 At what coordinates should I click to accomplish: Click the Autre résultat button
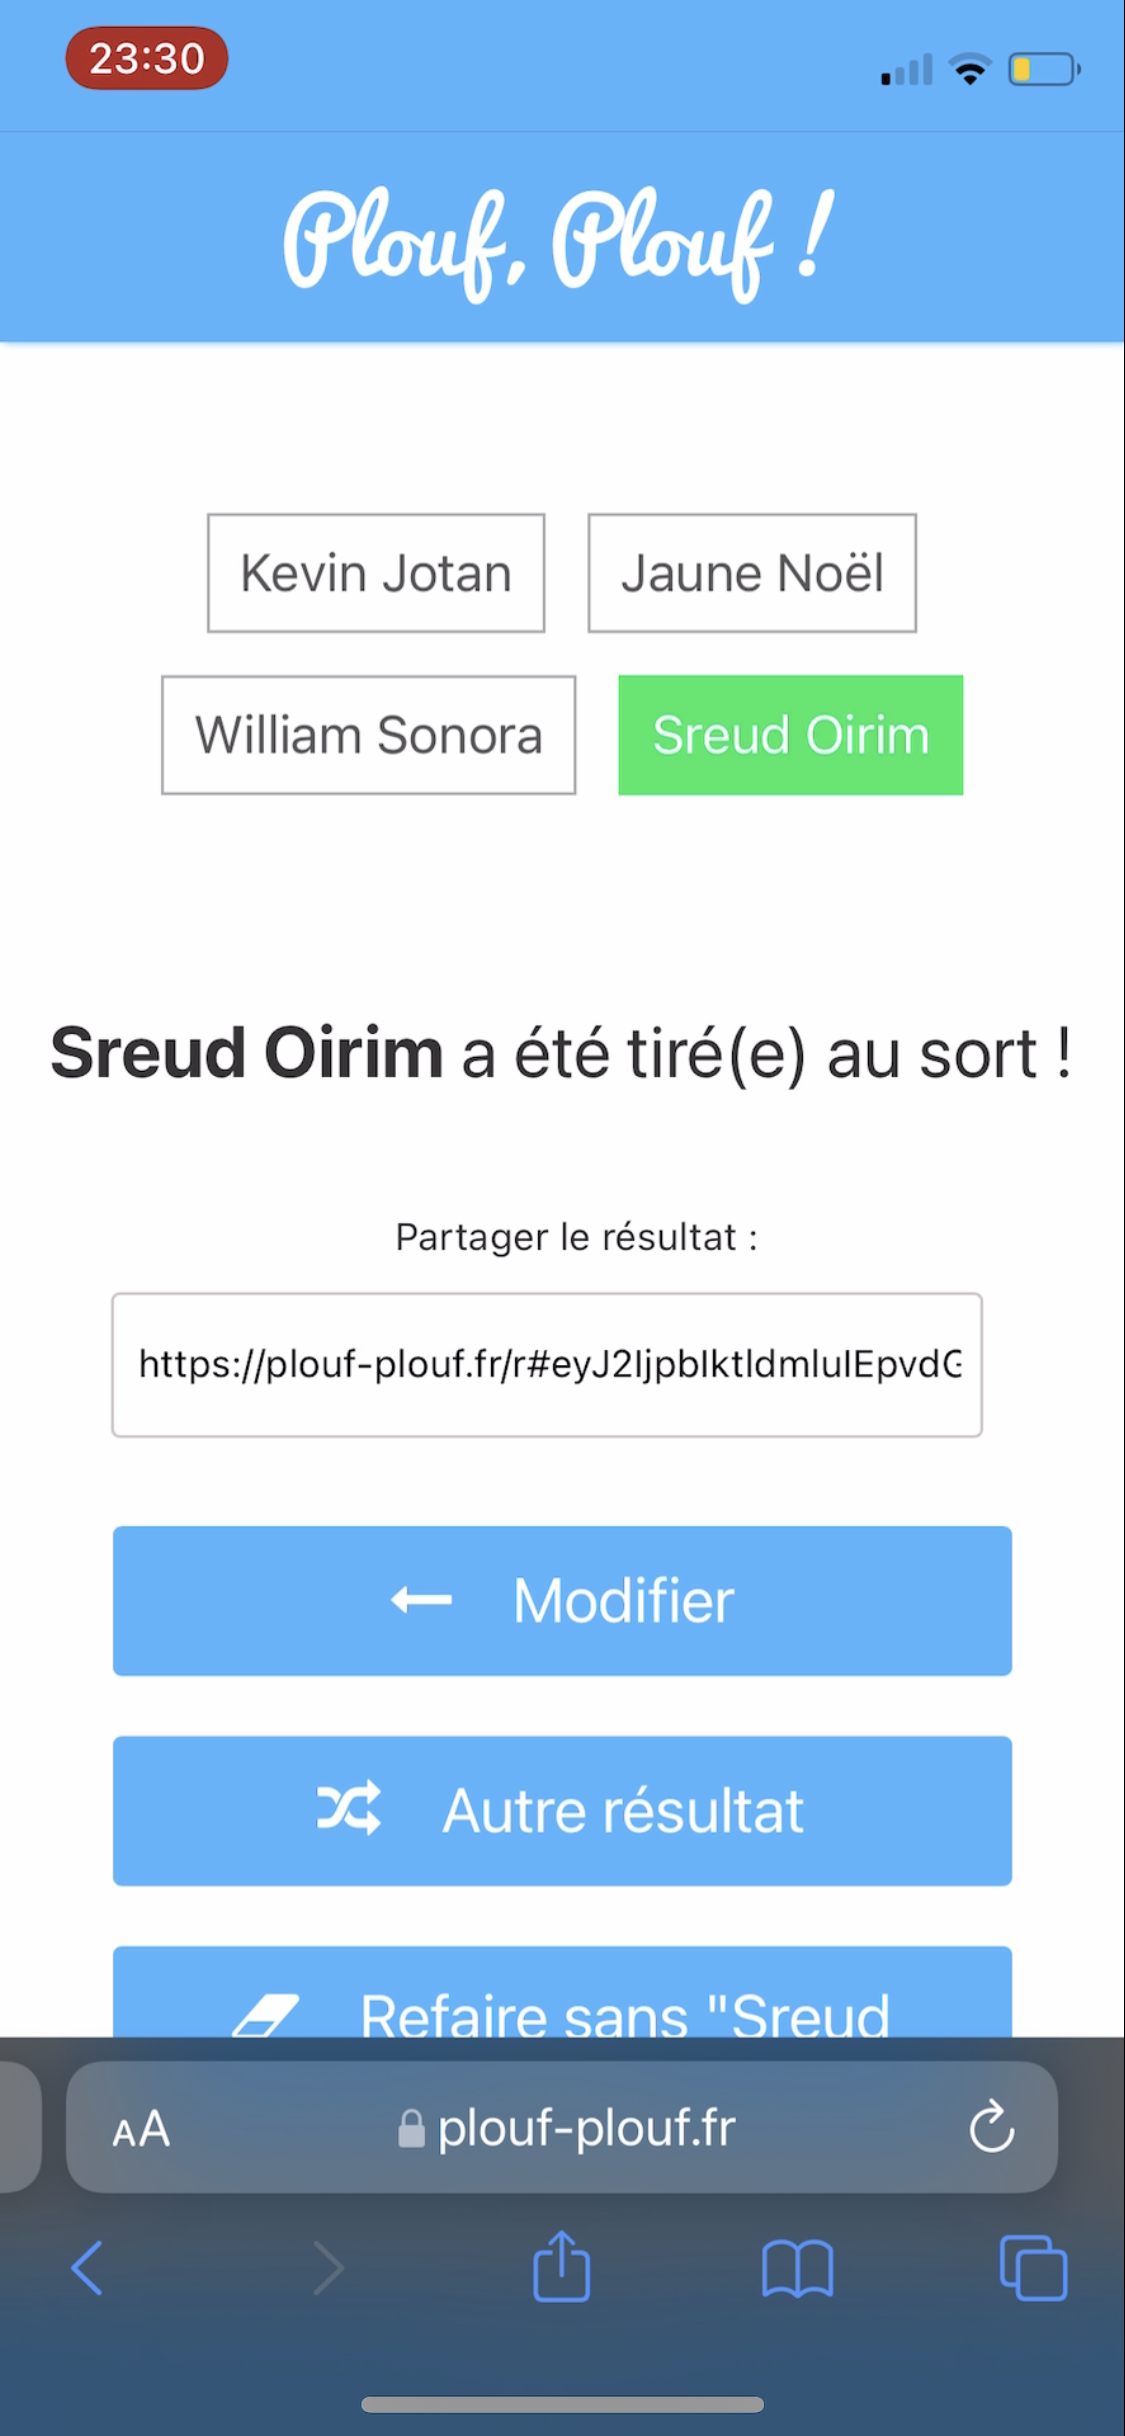pyautogui.click(x=562, y=1810)
